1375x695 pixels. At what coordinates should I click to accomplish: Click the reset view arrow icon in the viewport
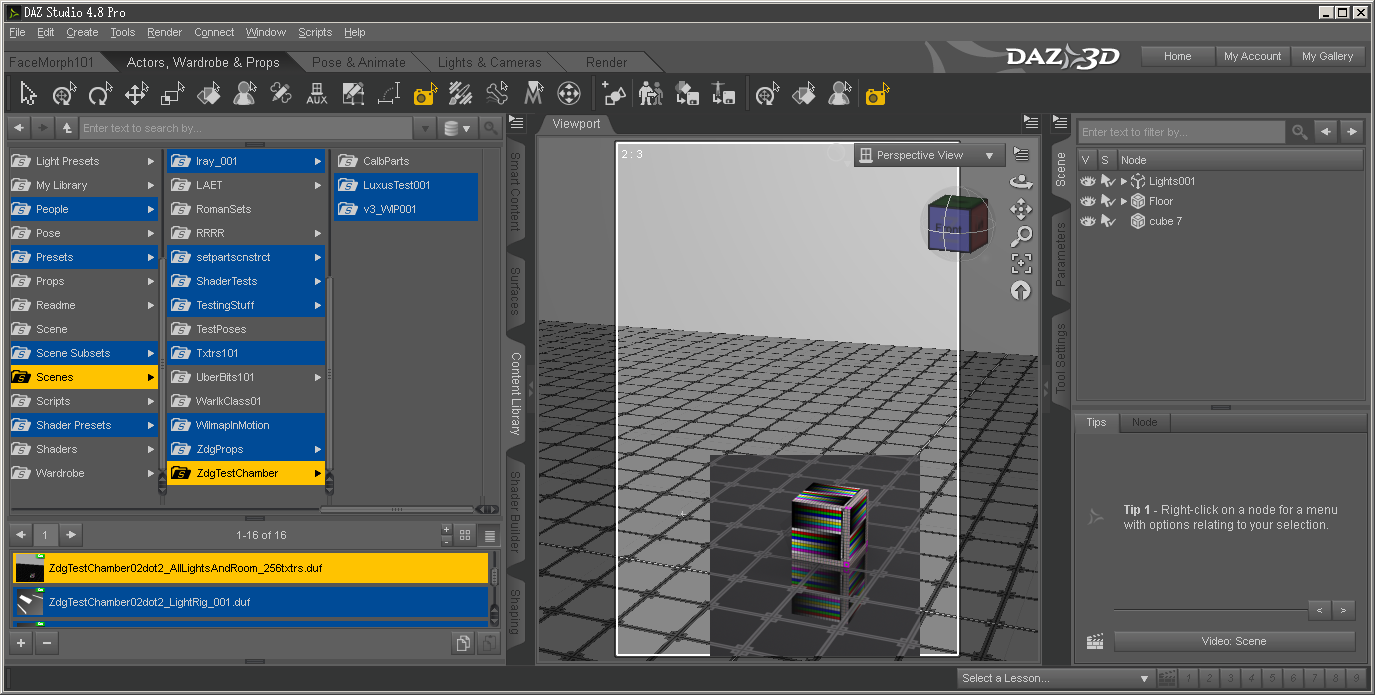[1021, 290]
